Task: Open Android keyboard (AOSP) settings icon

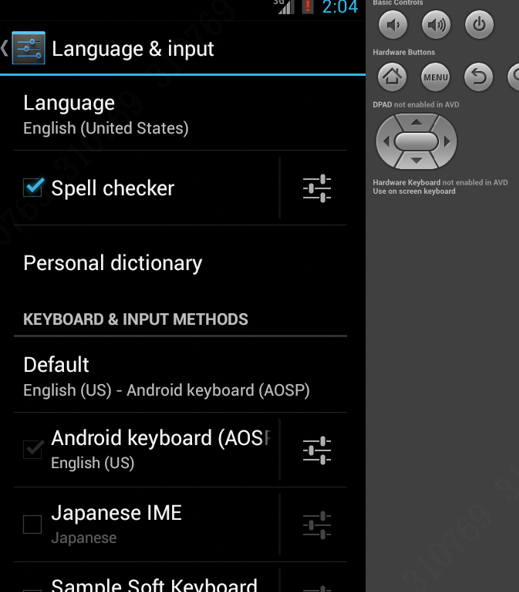Action: click(317, 450)
